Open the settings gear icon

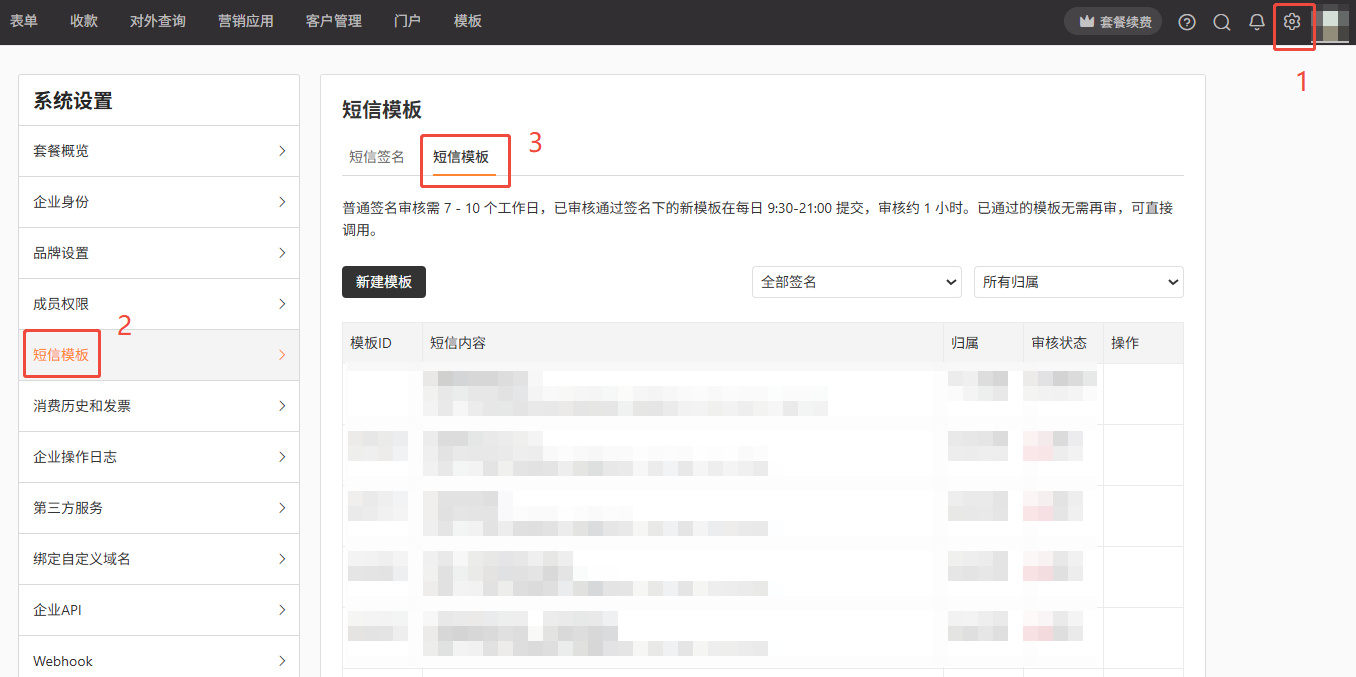pyautogui.click(x=1292, y=22)
